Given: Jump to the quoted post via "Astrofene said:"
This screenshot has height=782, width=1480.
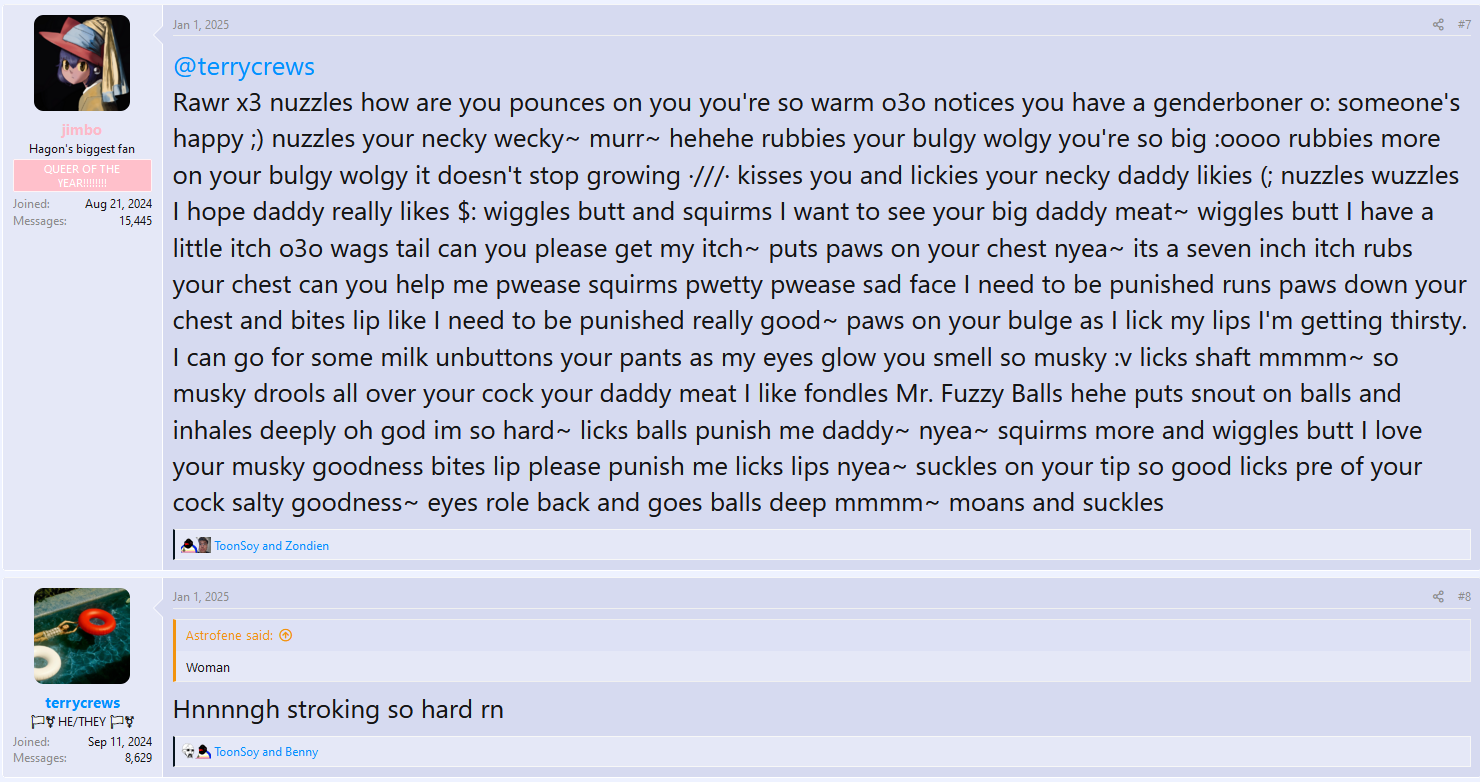Looking at the screenshot, I should [231, 635].
